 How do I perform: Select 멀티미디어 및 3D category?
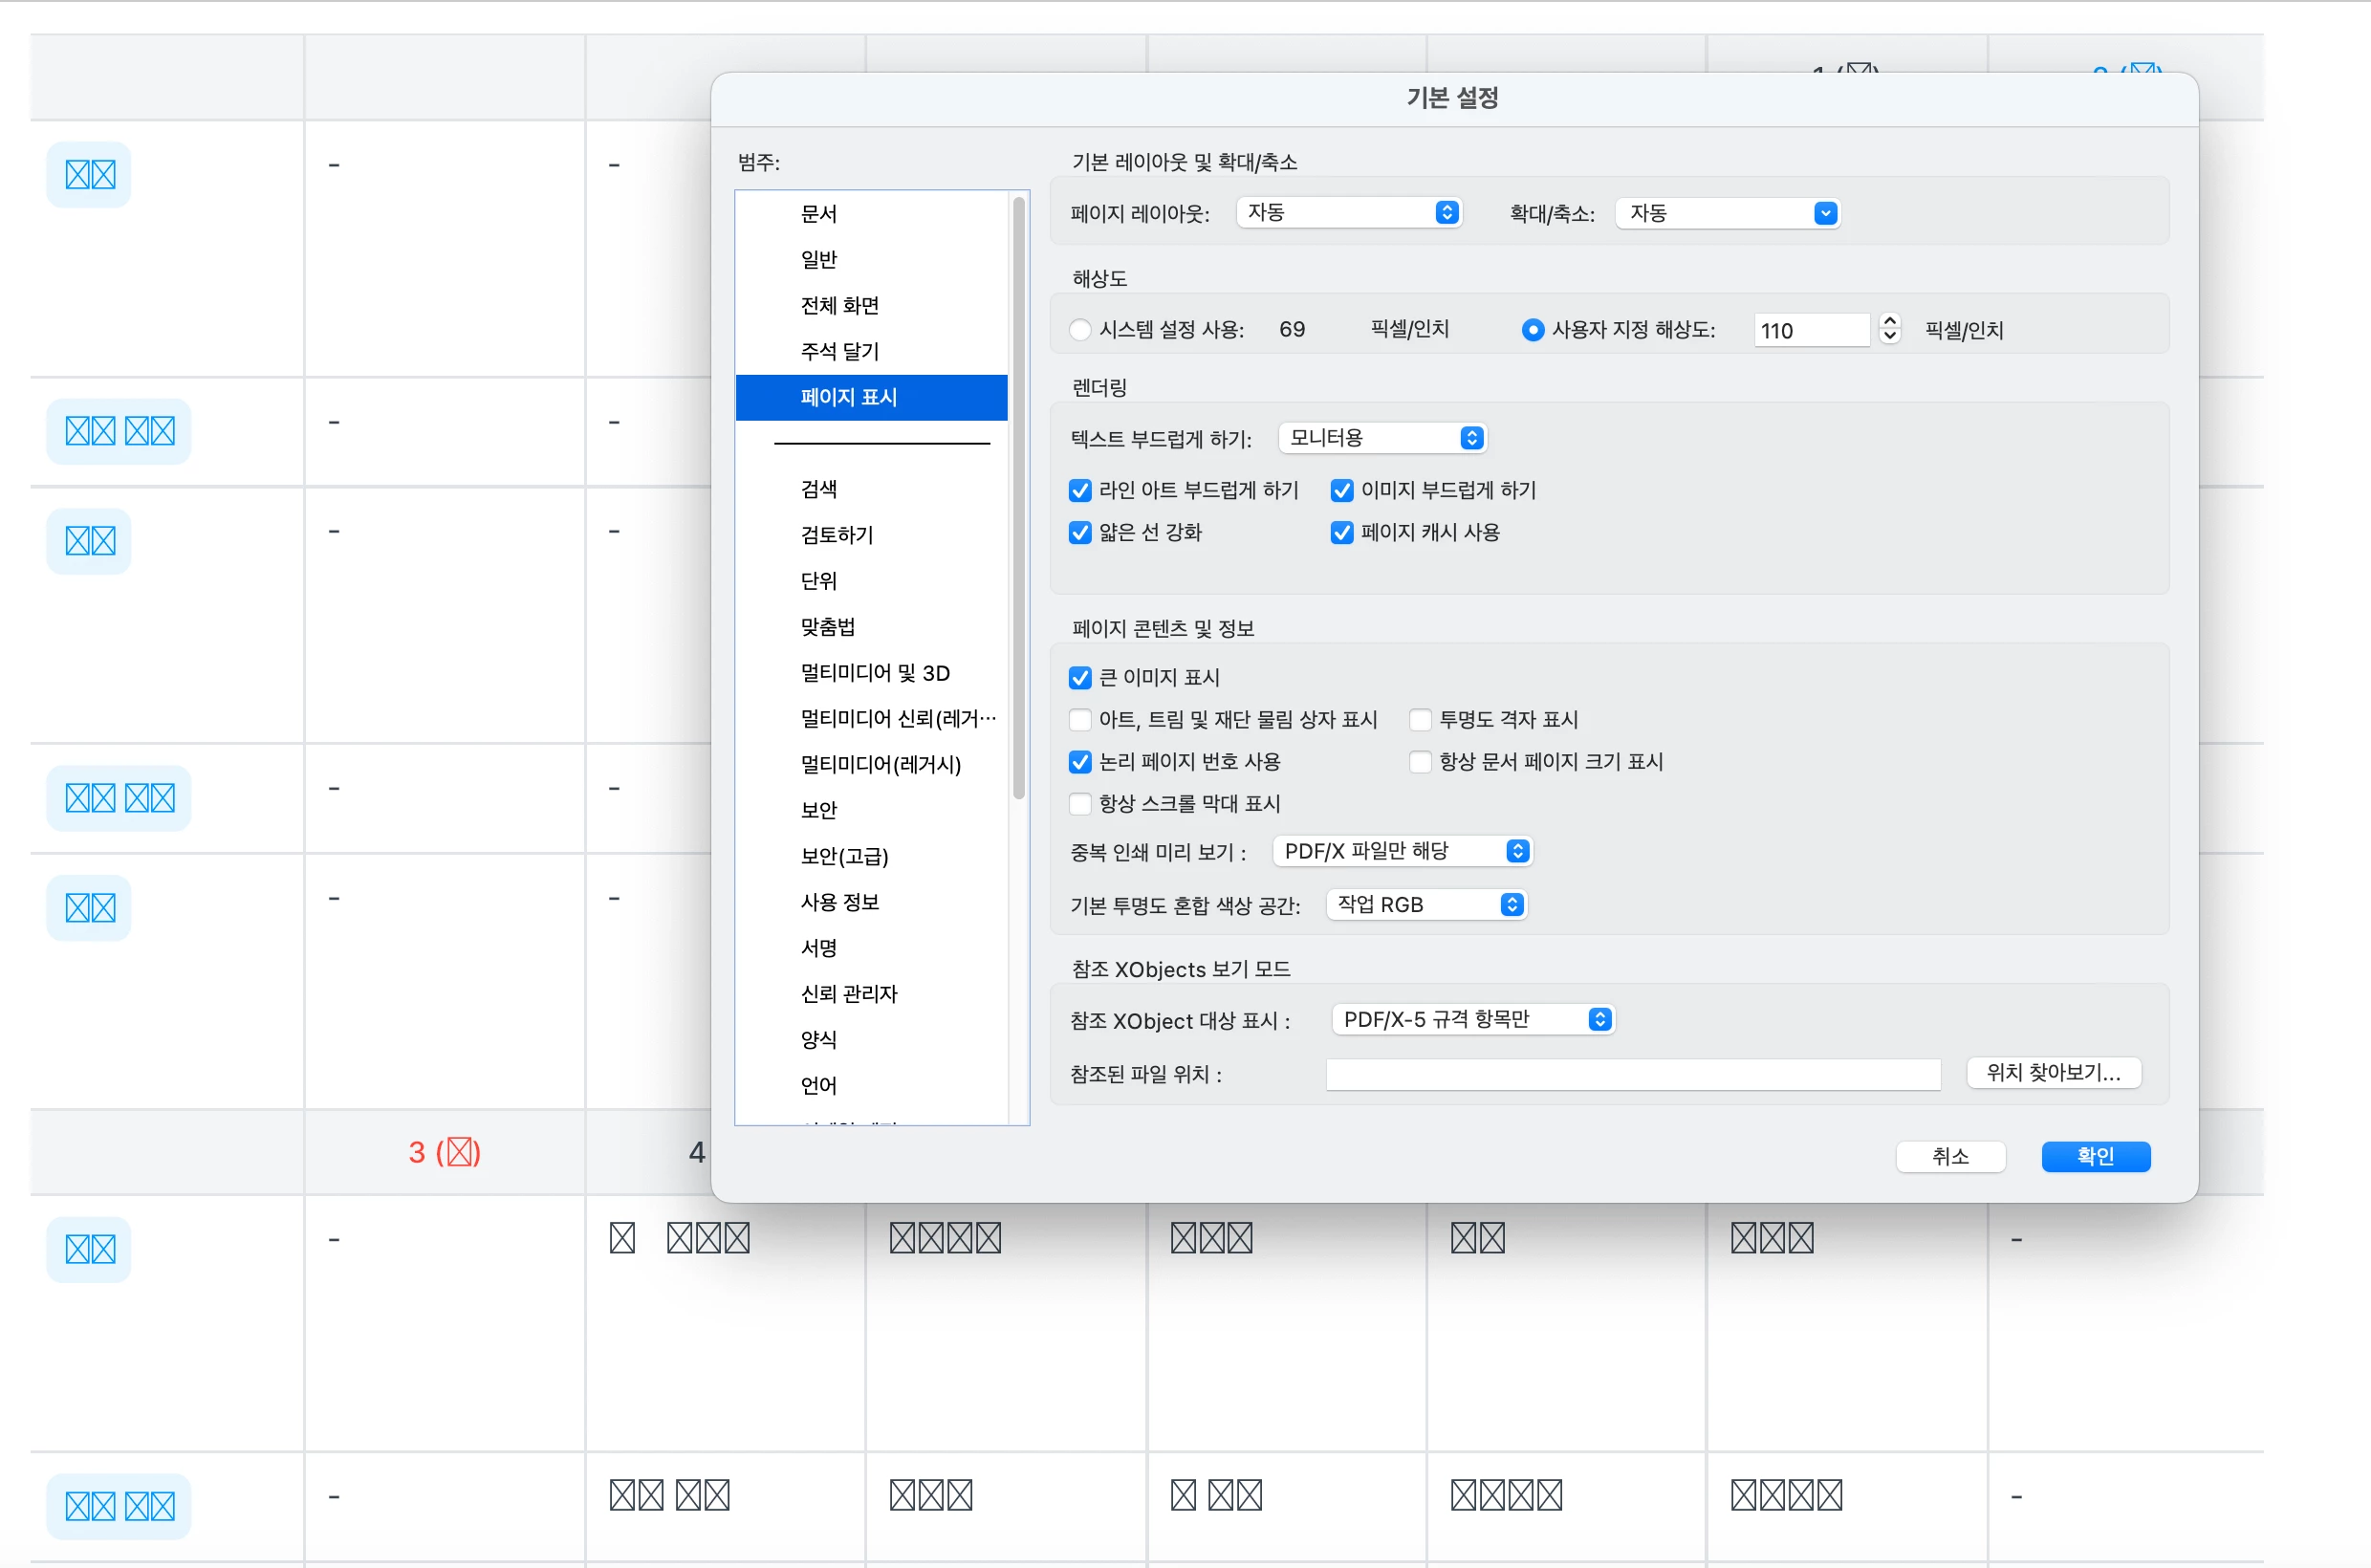point(874,673)
